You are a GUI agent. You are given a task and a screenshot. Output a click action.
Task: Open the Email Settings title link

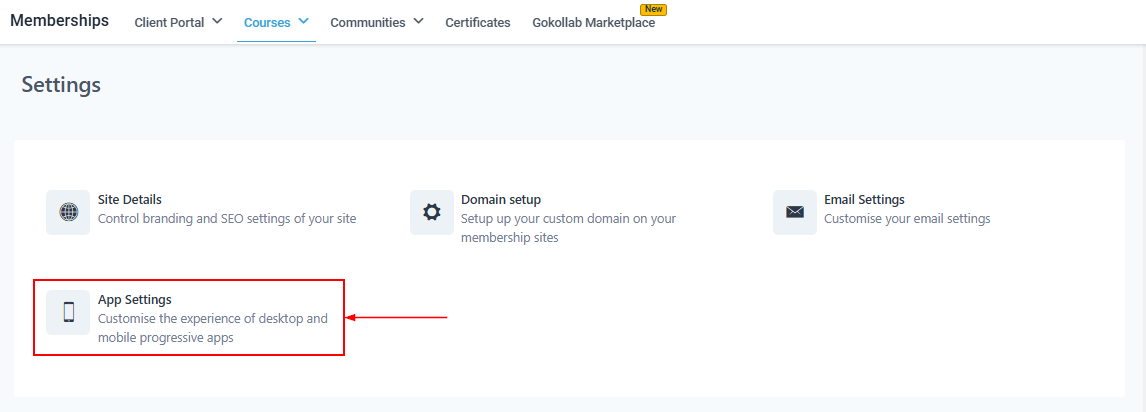864,200
